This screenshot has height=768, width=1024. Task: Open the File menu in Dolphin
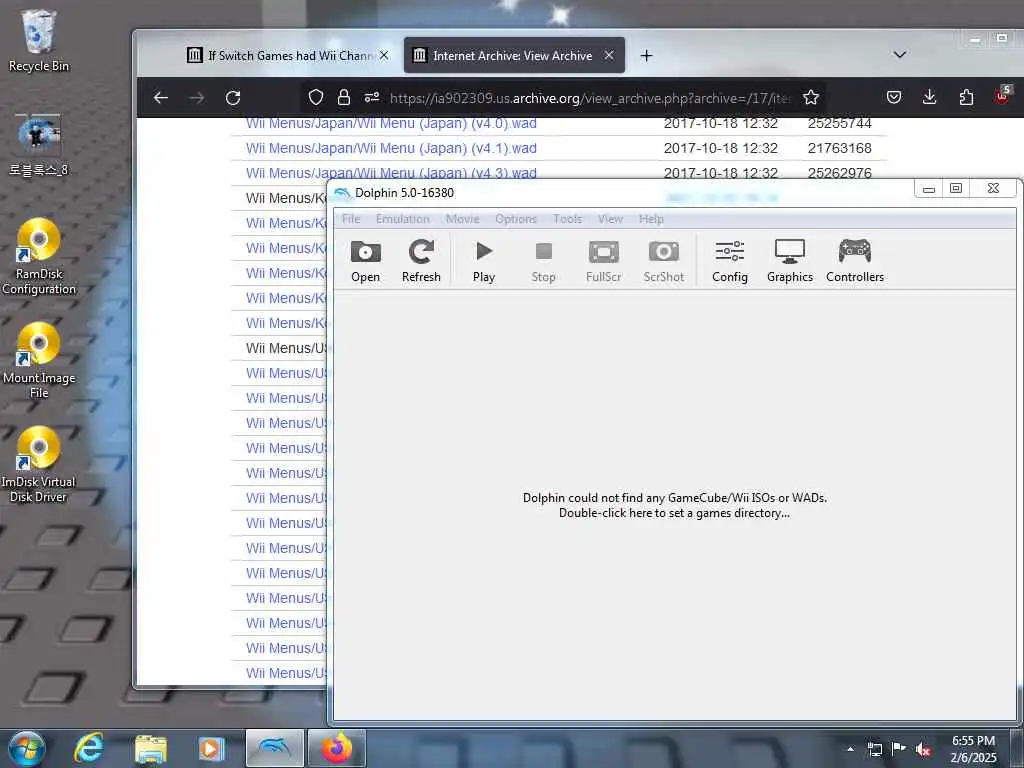pos(351,219)
